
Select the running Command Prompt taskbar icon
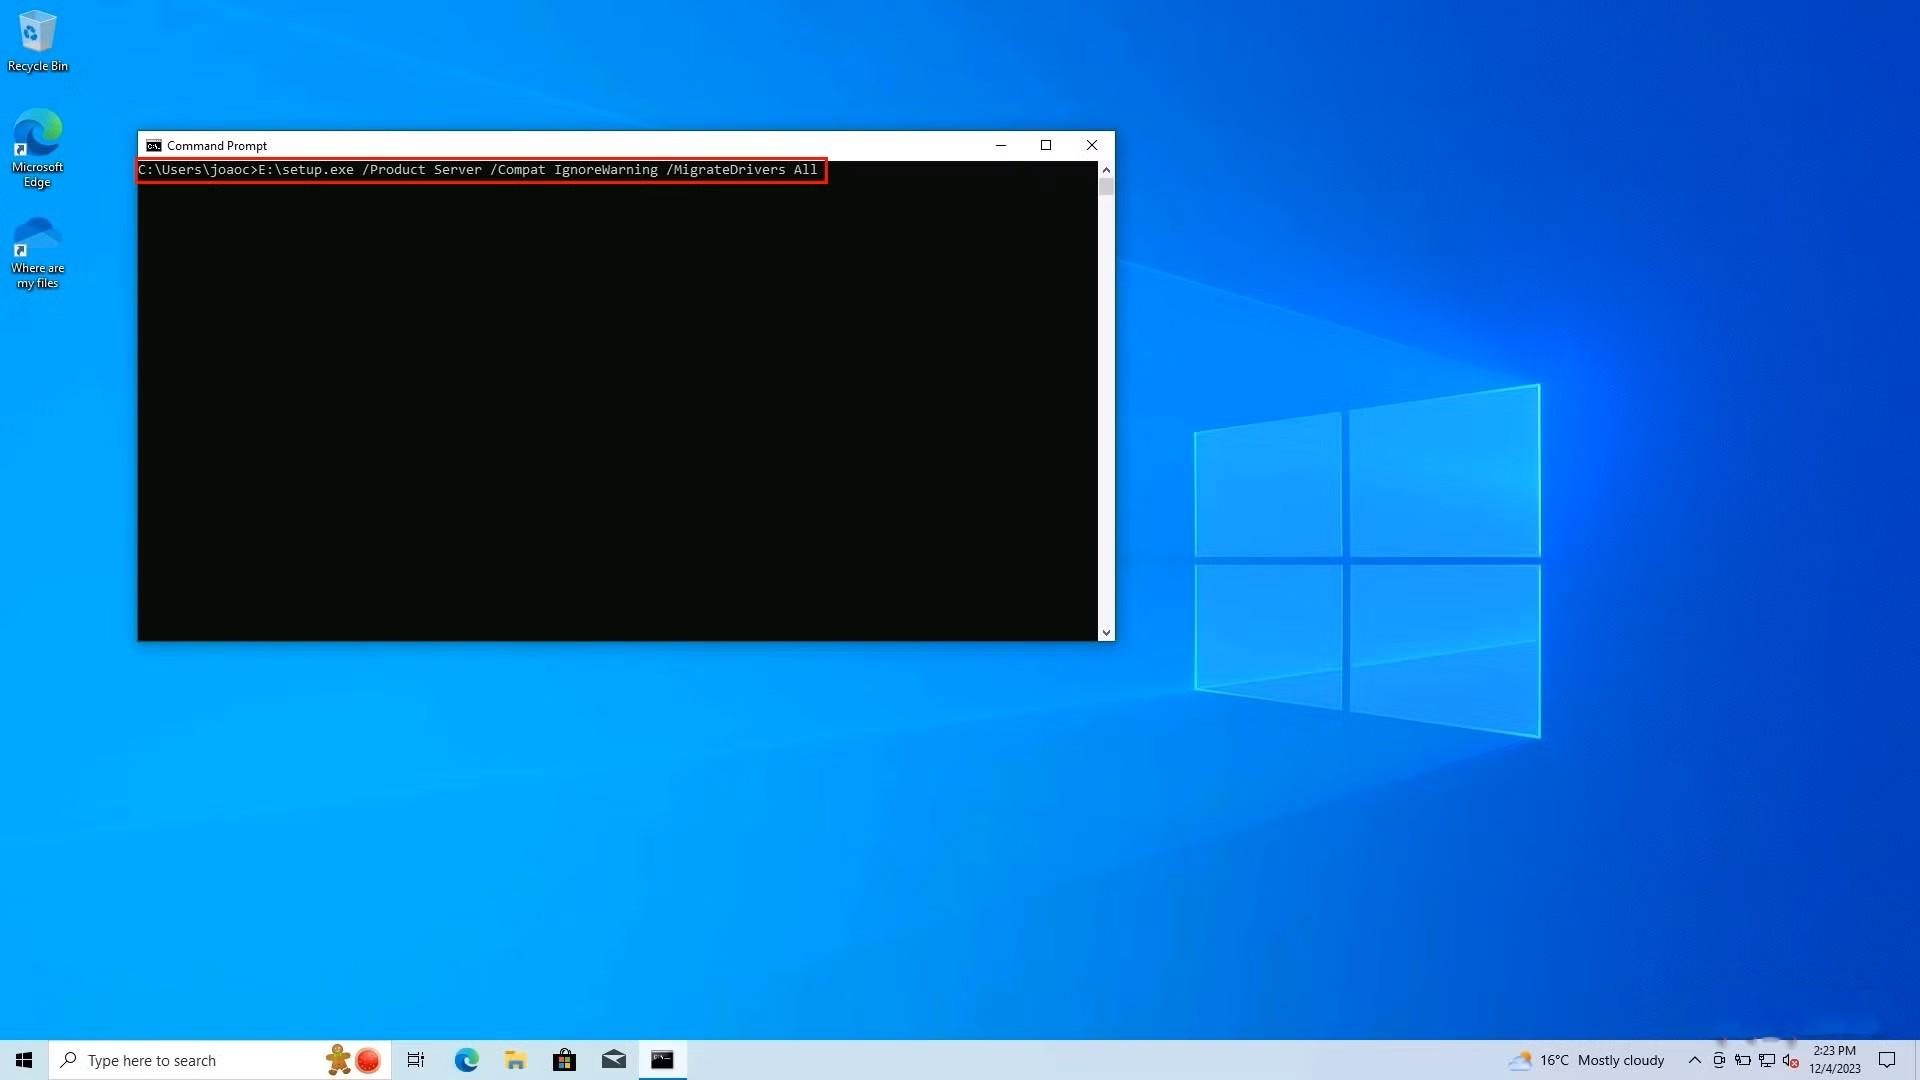point(662,1060)
